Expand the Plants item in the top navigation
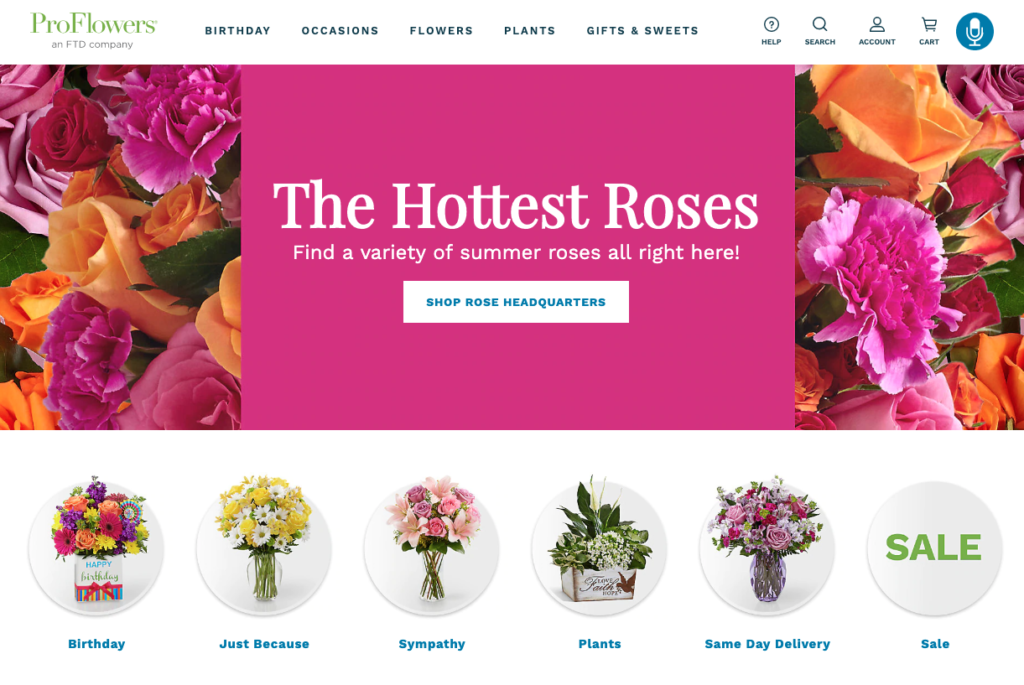 (530, 31)
